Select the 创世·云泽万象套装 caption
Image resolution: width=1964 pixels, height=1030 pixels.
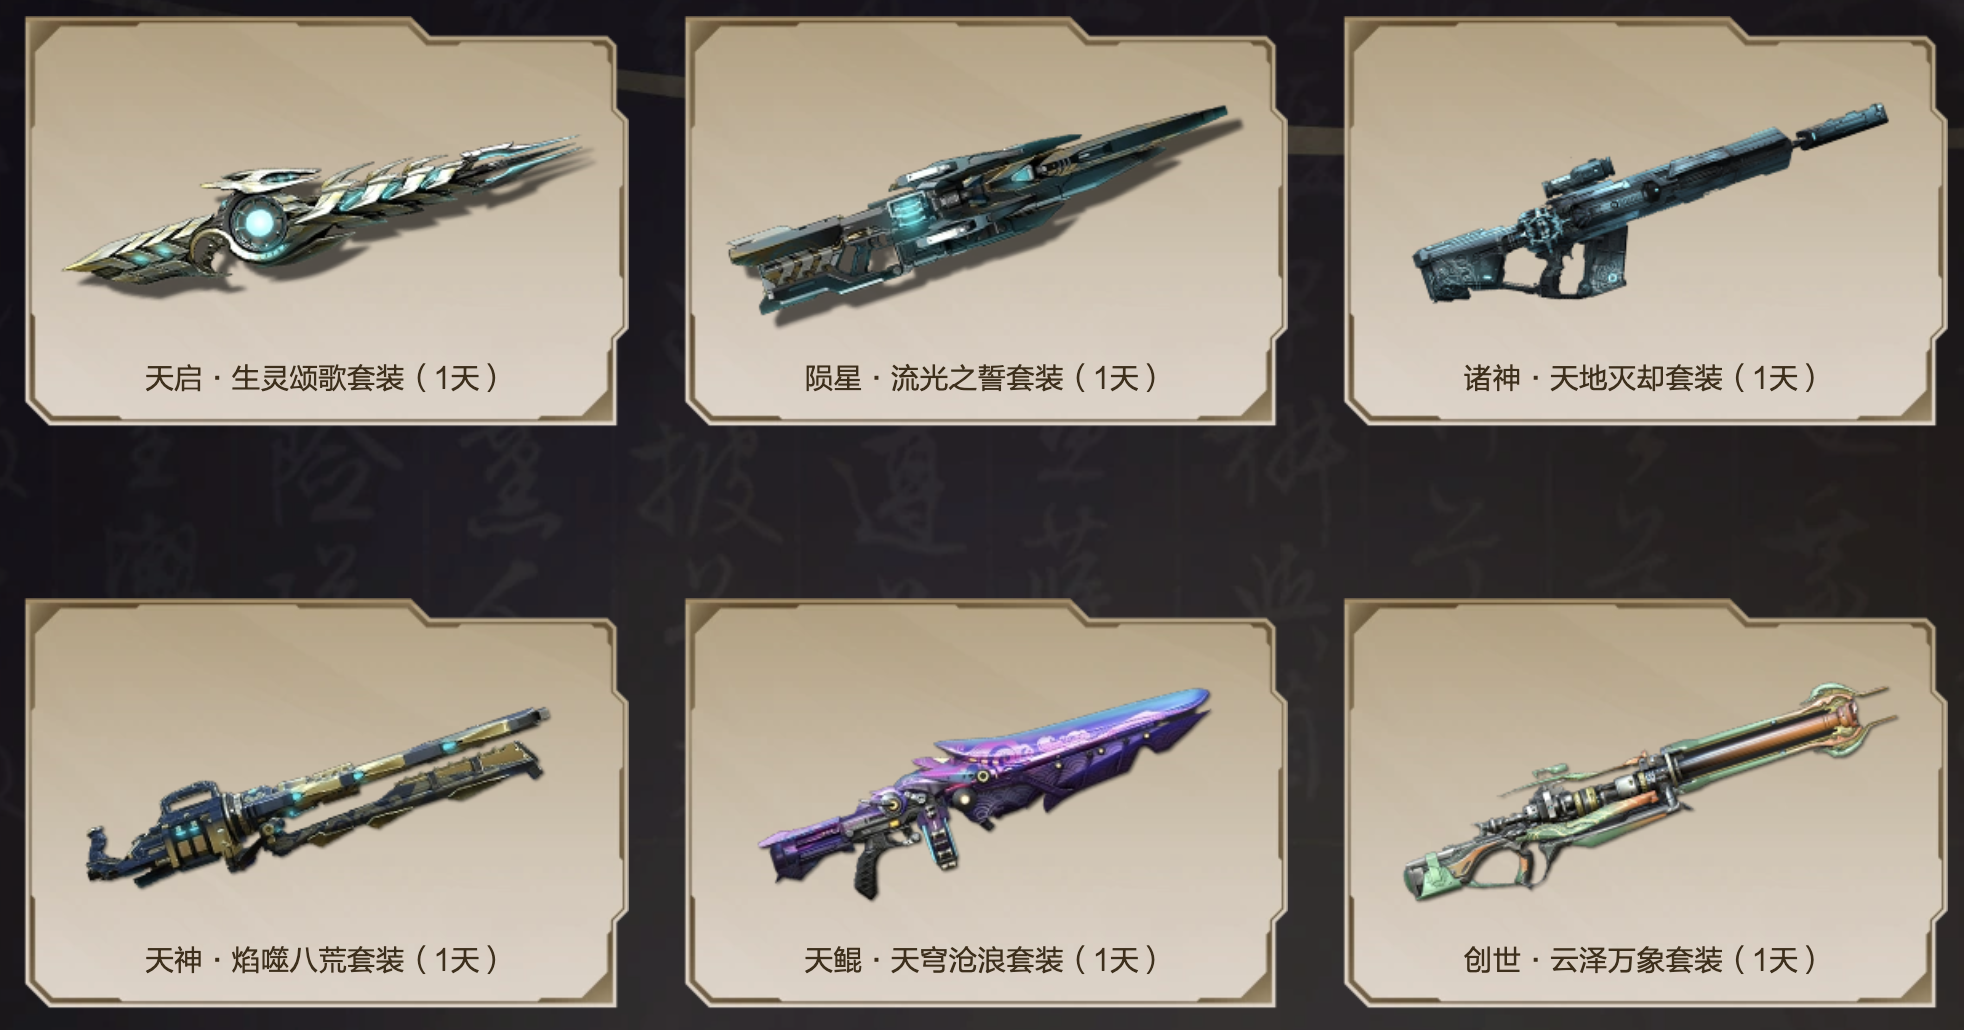(1593, 960)
